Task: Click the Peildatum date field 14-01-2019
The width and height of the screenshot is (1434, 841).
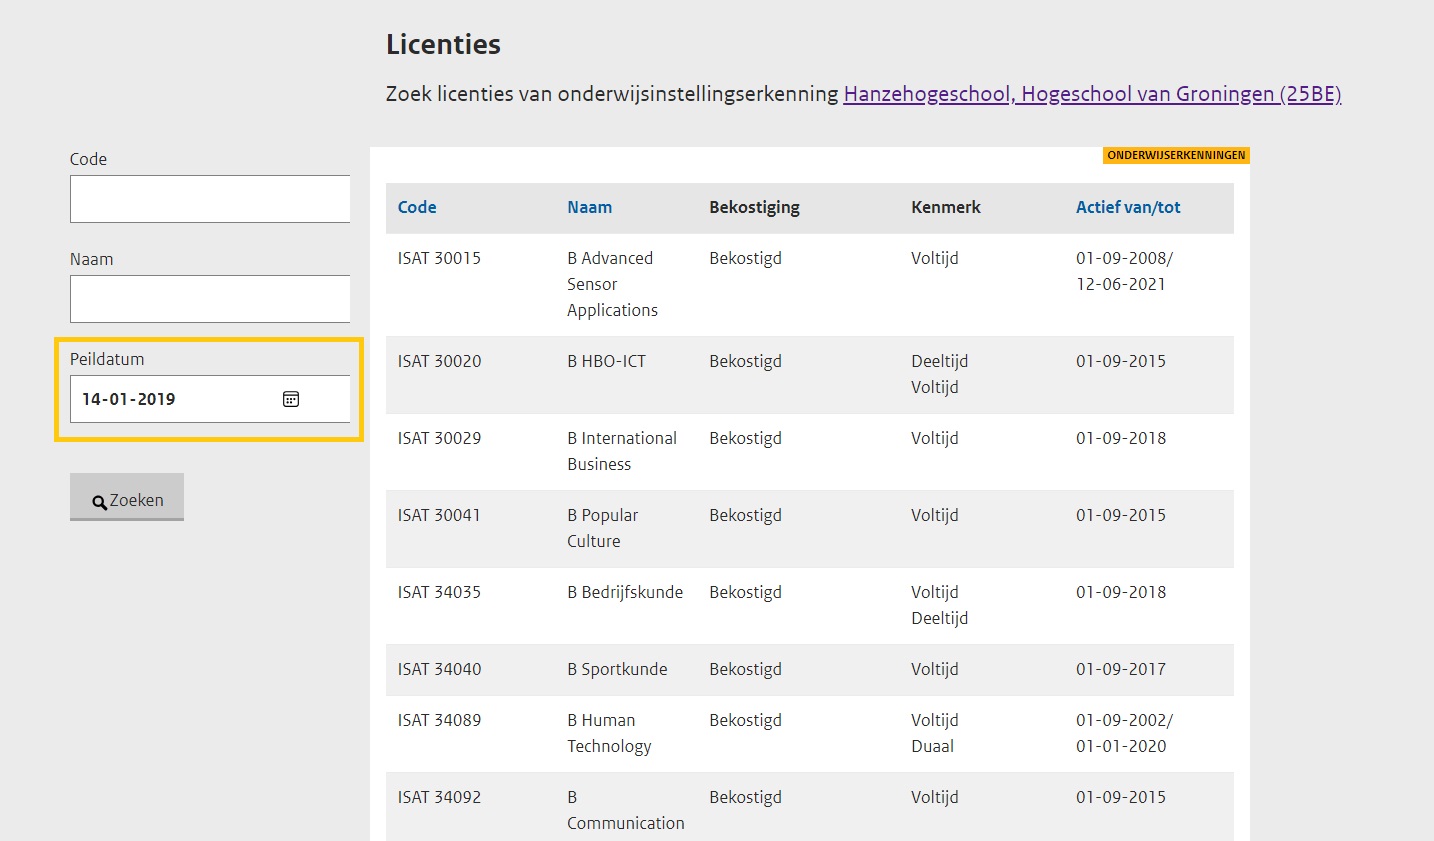Action: coord(210,399)
